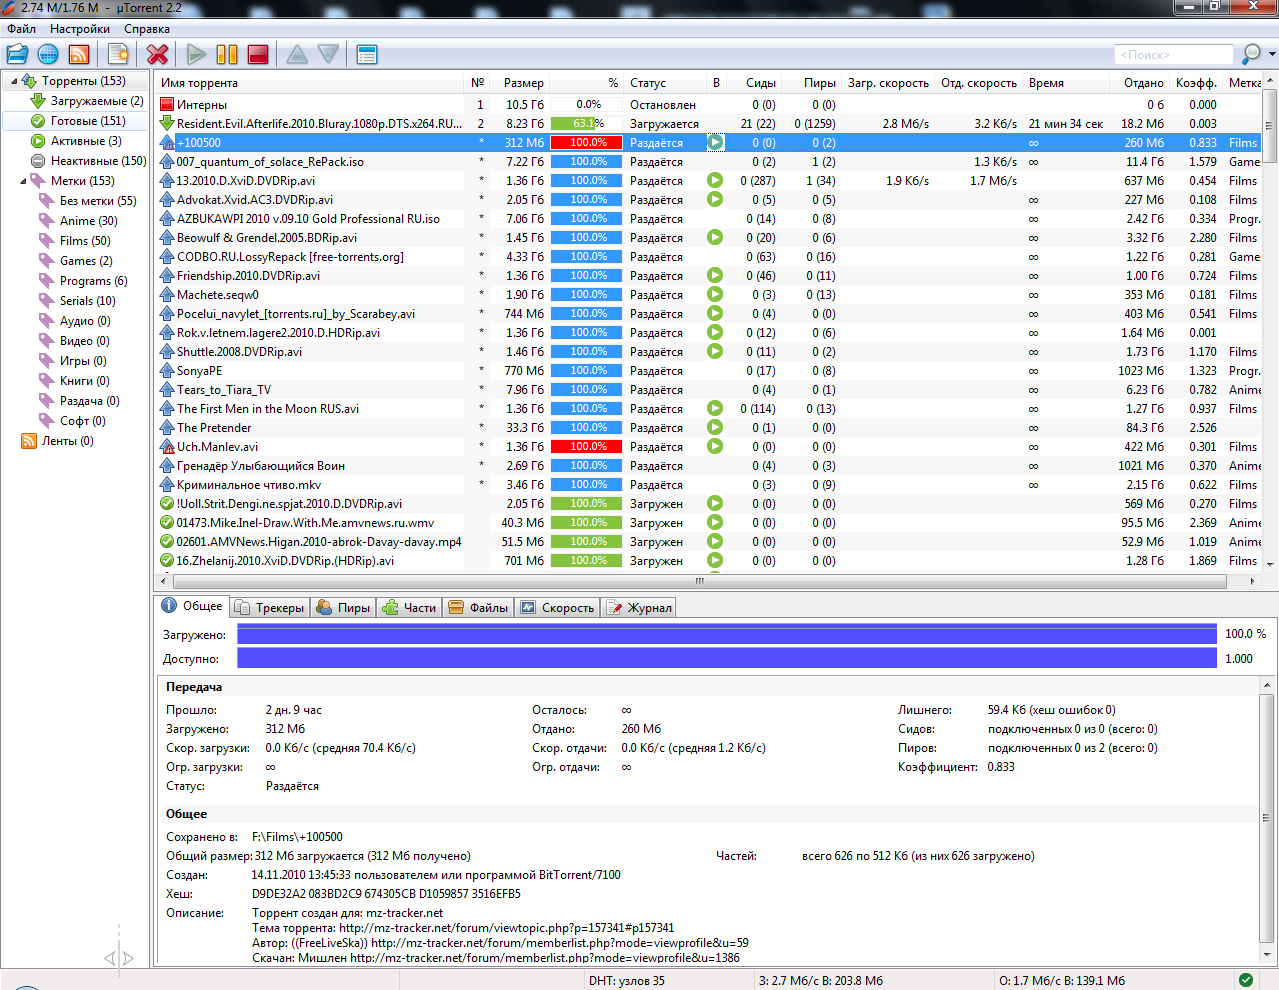Select Неактивные (150) category

click(88, 161)
